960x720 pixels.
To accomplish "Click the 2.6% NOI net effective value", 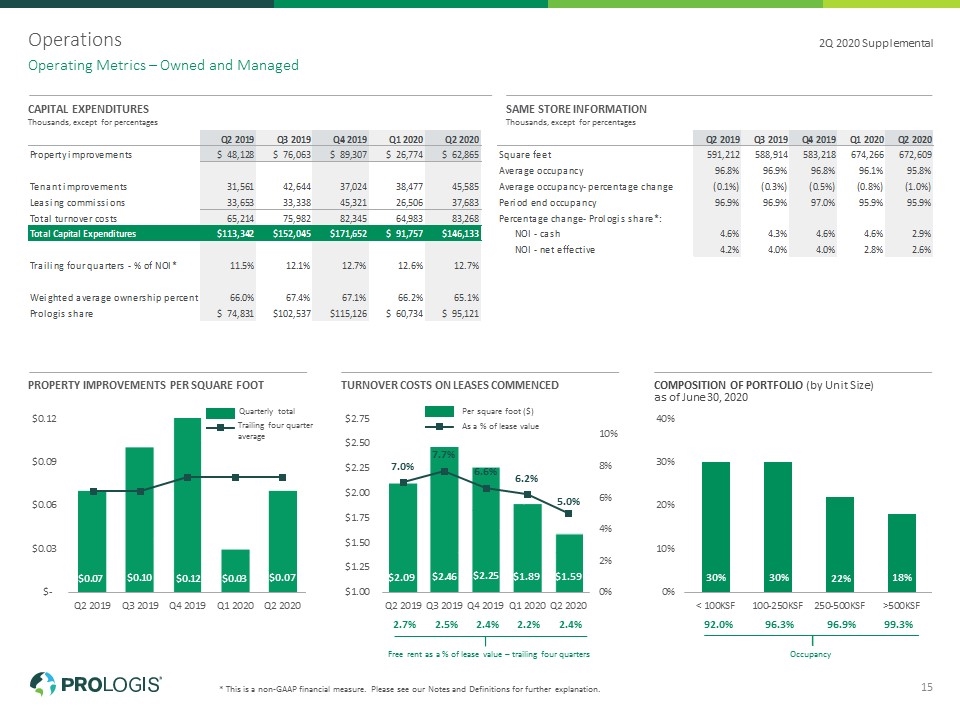I will tap(921, 250).
